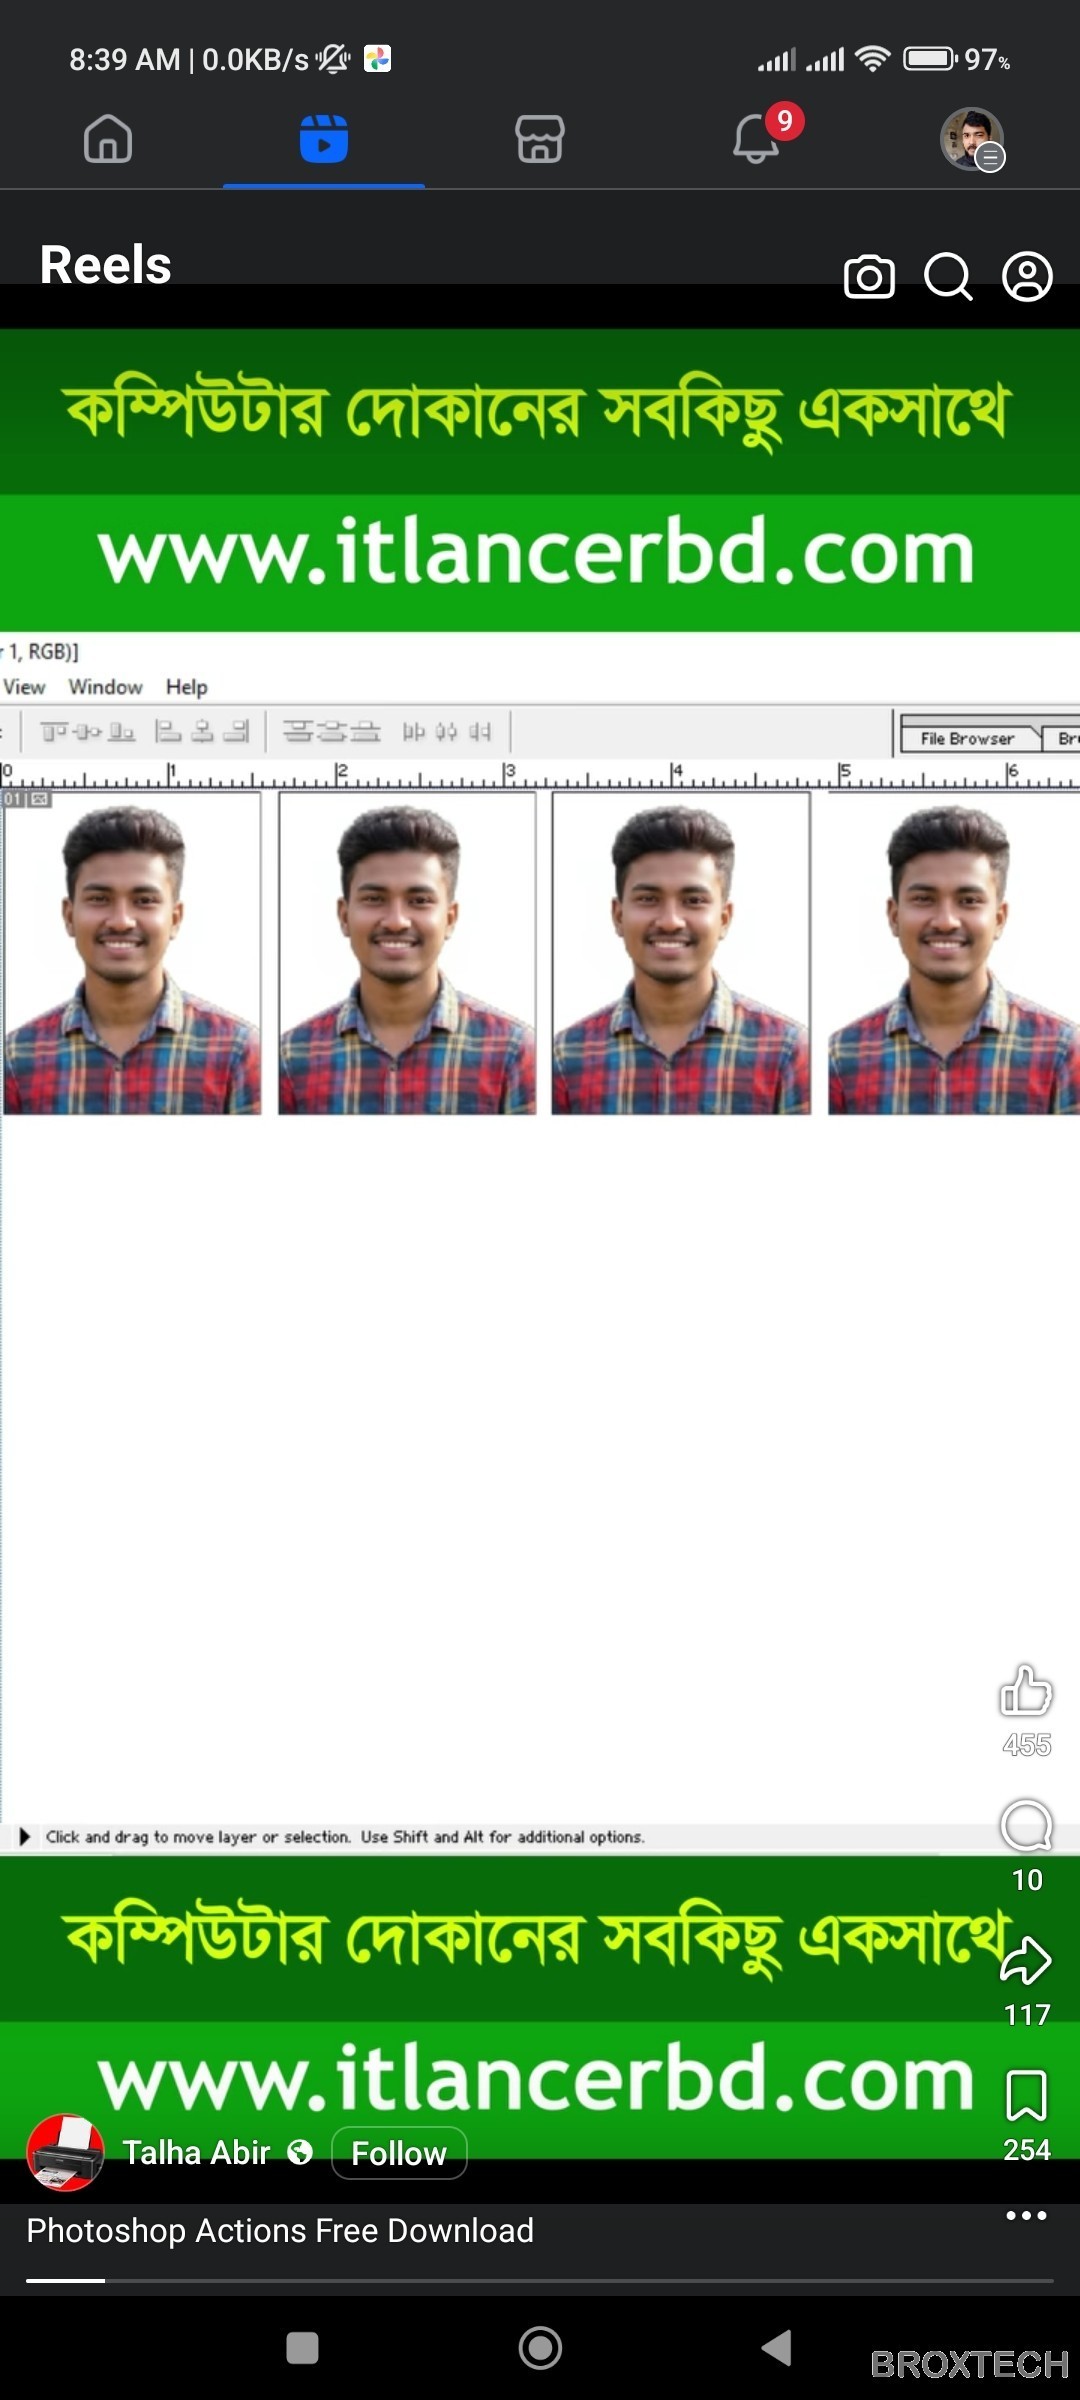The width and height of the screenshot is (1080, 2400).
Task: Expand caption Photoshop Actions Free Download
Action: tap(280, 2231)
